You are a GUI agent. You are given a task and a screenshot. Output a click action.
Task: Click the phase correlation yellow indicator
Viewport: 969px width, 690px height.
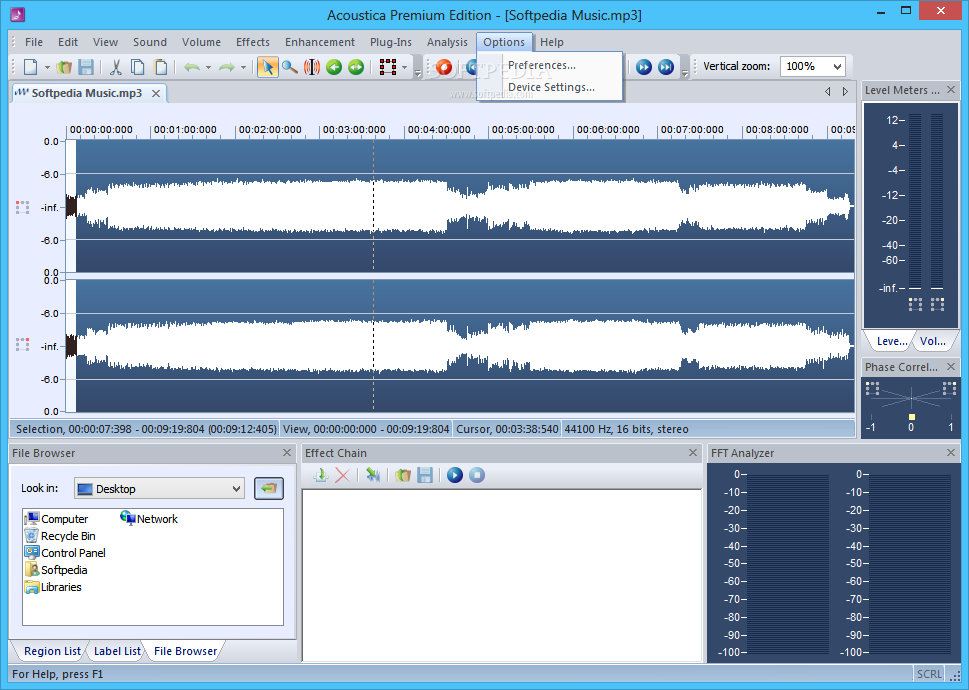(x=912, y=417)
